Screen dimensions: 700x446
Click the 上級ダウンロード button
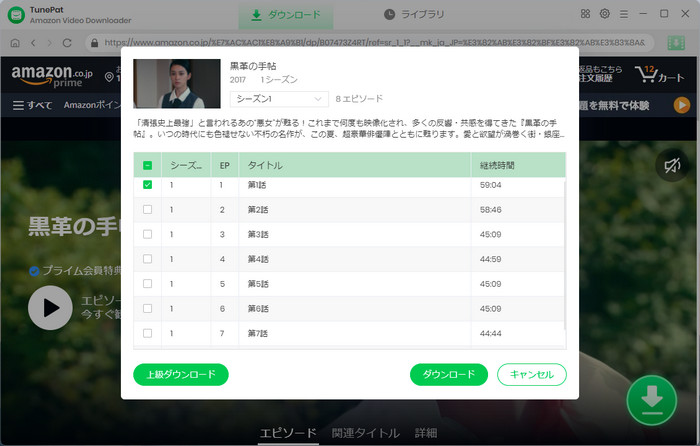(x=181, y=374)
